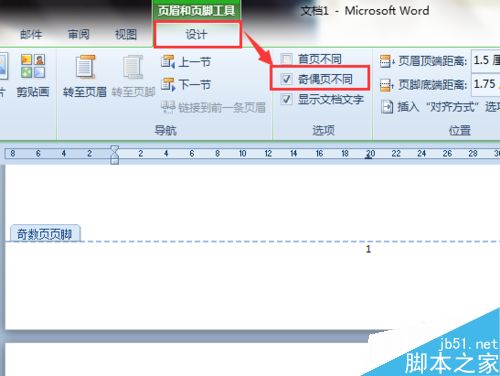Click the 文档1 - Microsoft Word title
The image size is (500, 376).
pos(365,11)
